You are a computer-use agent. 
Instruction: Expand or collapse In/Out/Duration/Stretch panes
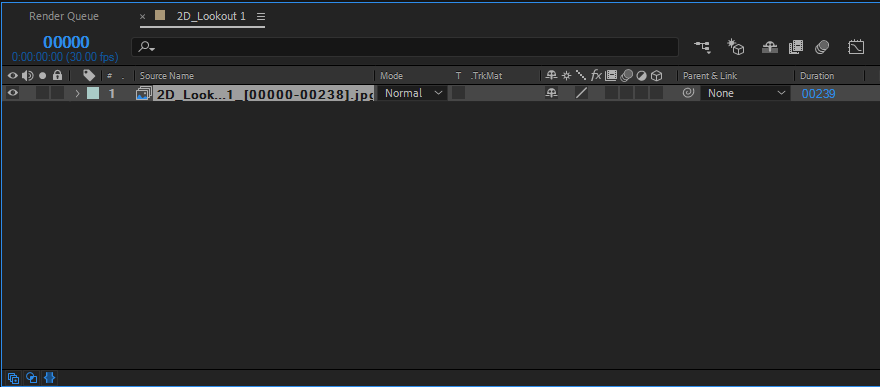pyautogui.click(x=49, y=377)
